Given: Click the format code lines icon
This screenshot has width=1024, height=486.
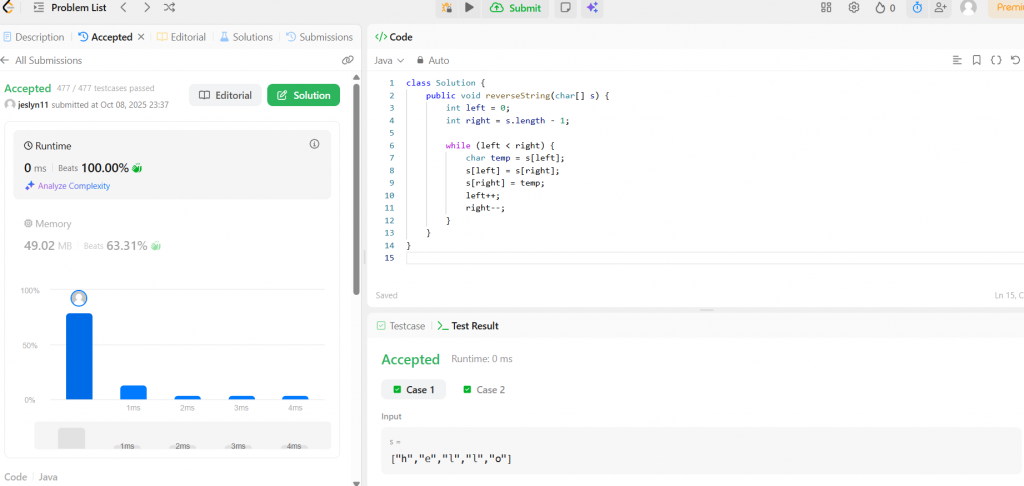Looking at the screenshot, I should pos(957,60).
